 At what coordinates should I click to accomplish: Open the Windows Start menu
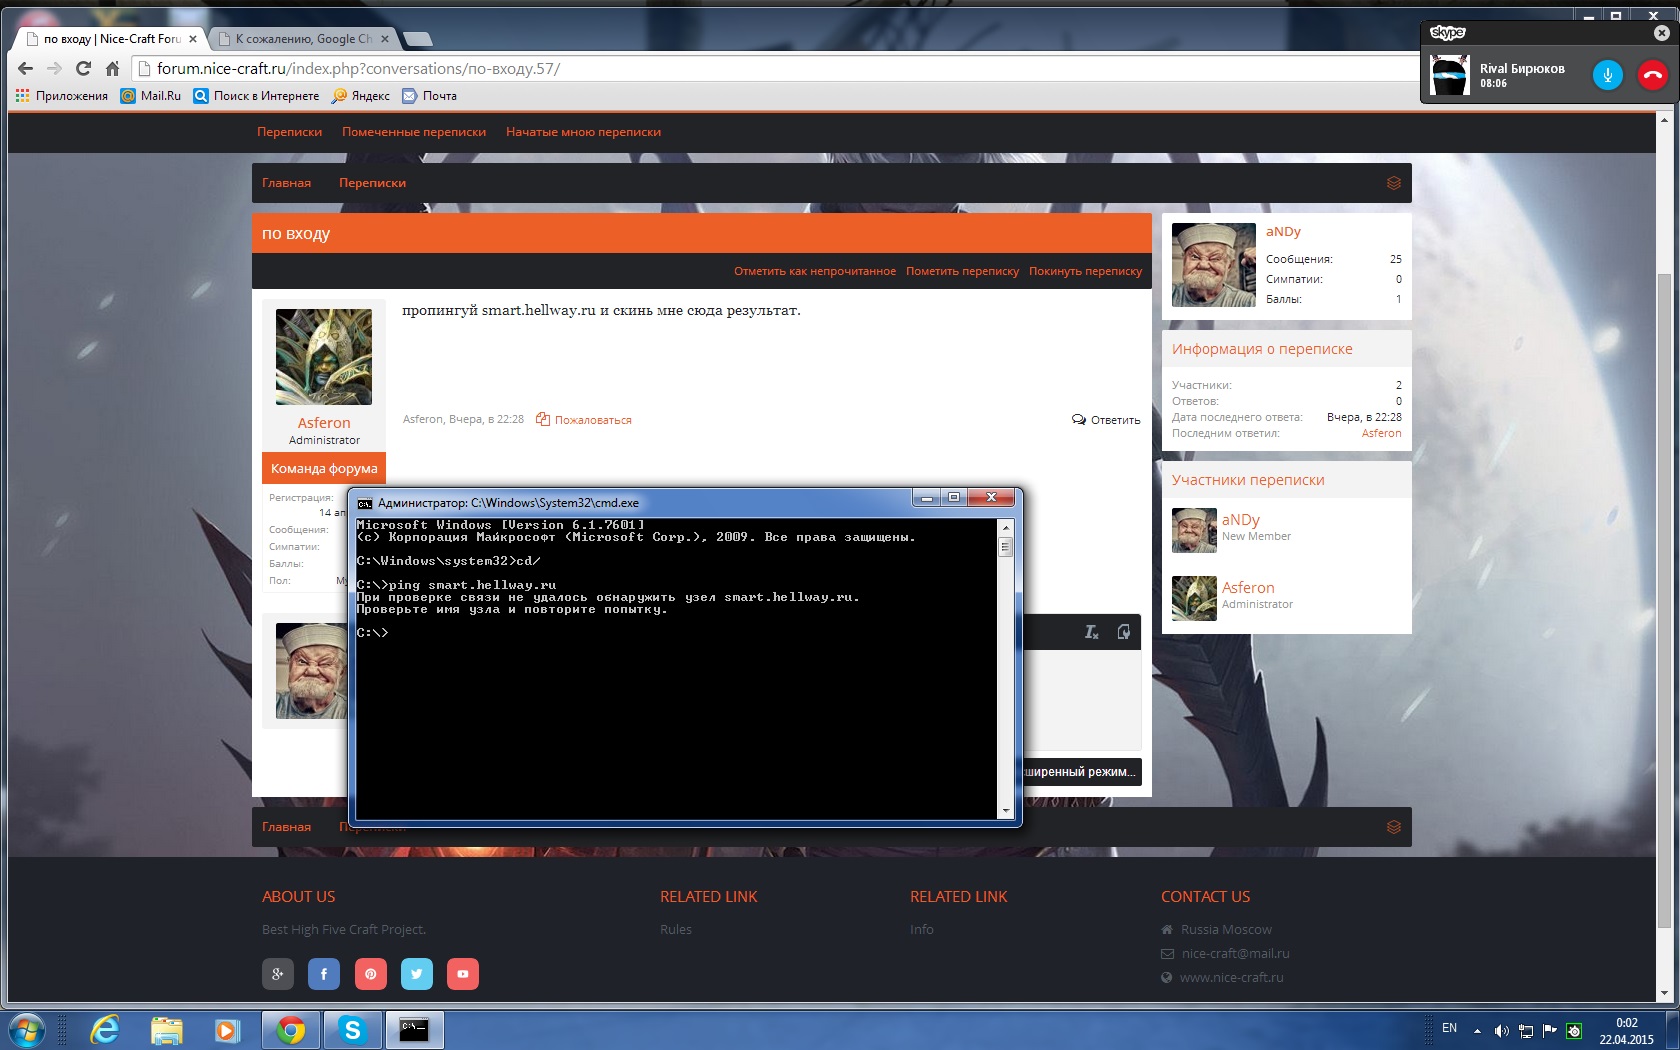tap(27, 1029)
